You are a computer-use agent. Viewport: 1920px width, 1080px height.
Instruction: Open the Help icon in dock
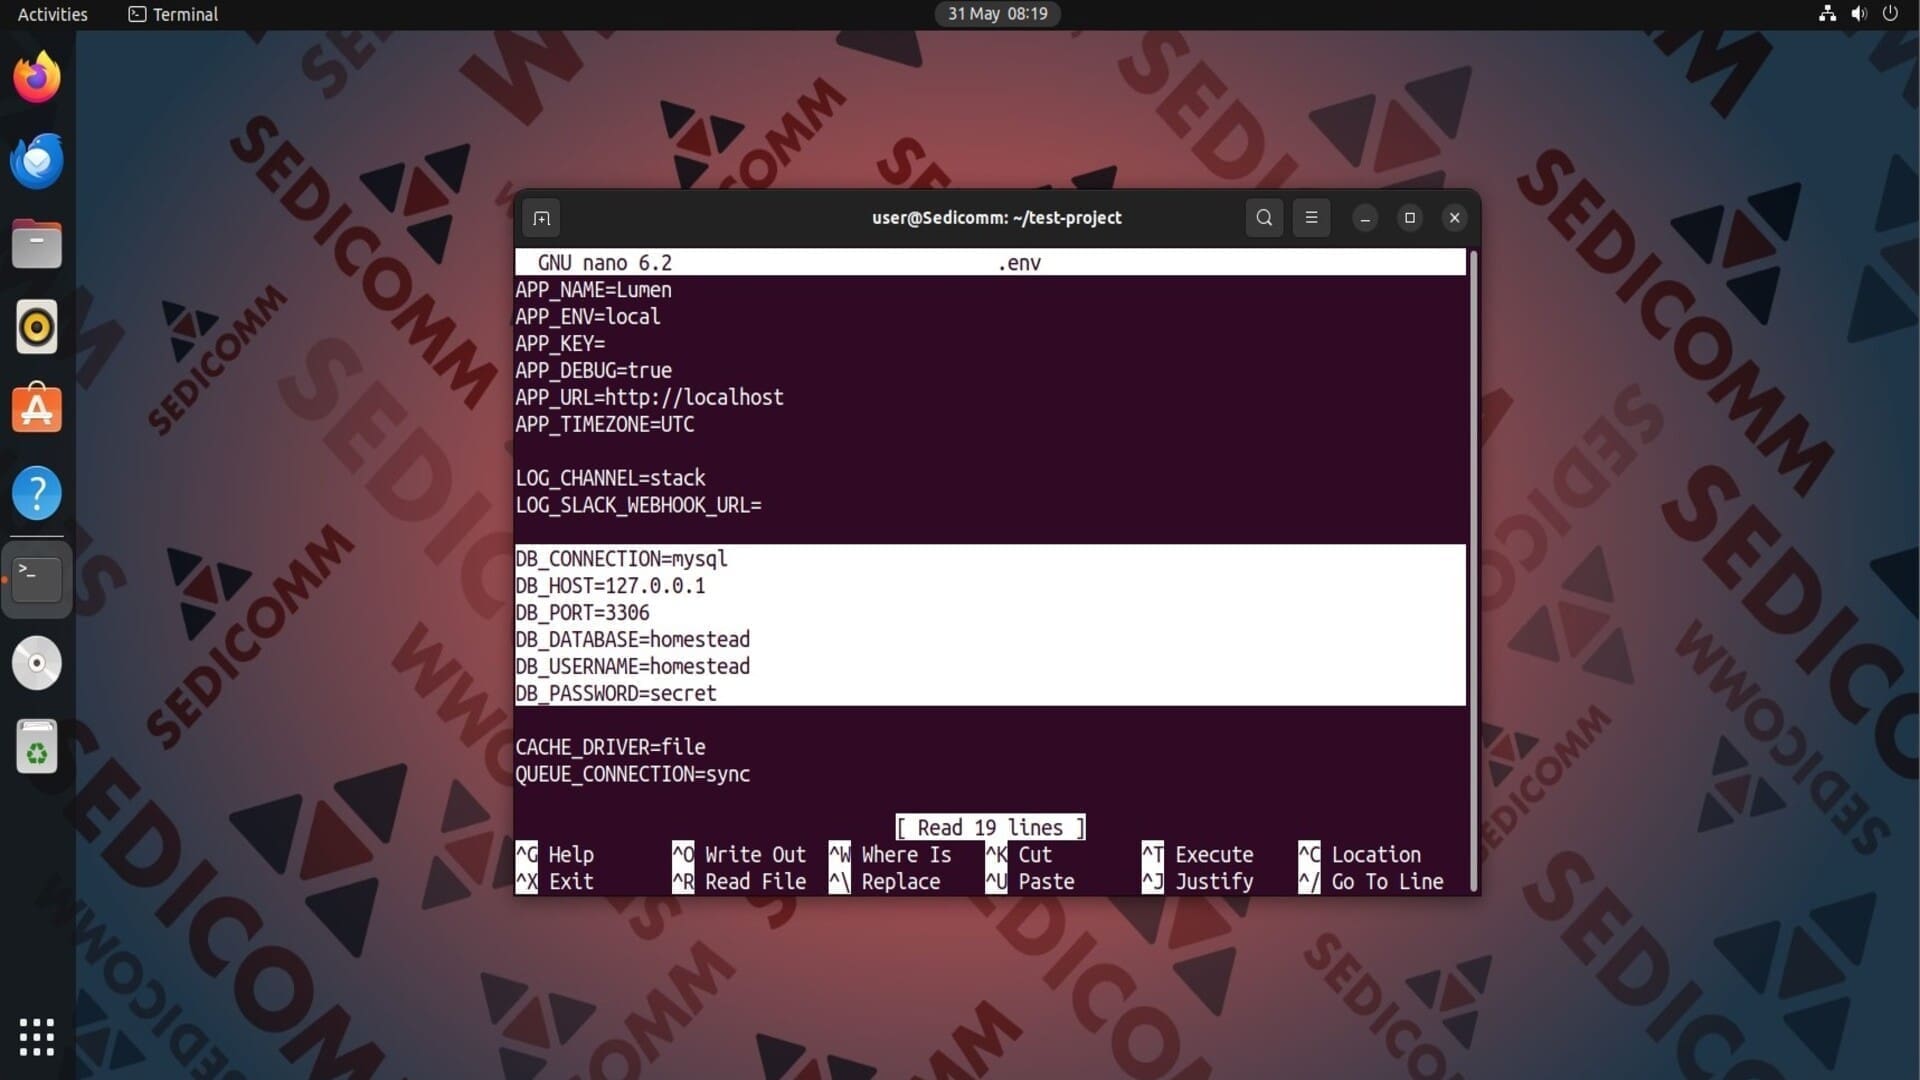[x=37, y=493]
